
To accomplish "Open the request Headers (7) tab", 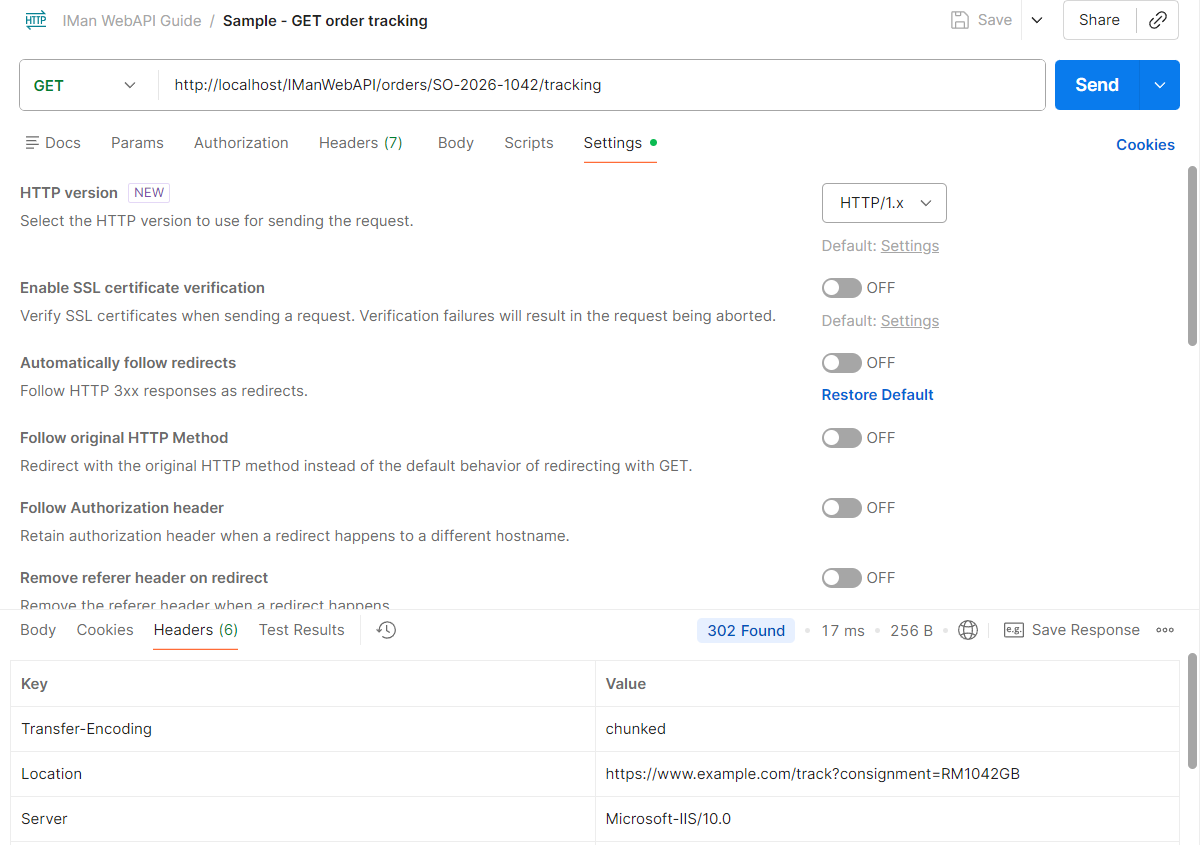I will tap(361, 143).
